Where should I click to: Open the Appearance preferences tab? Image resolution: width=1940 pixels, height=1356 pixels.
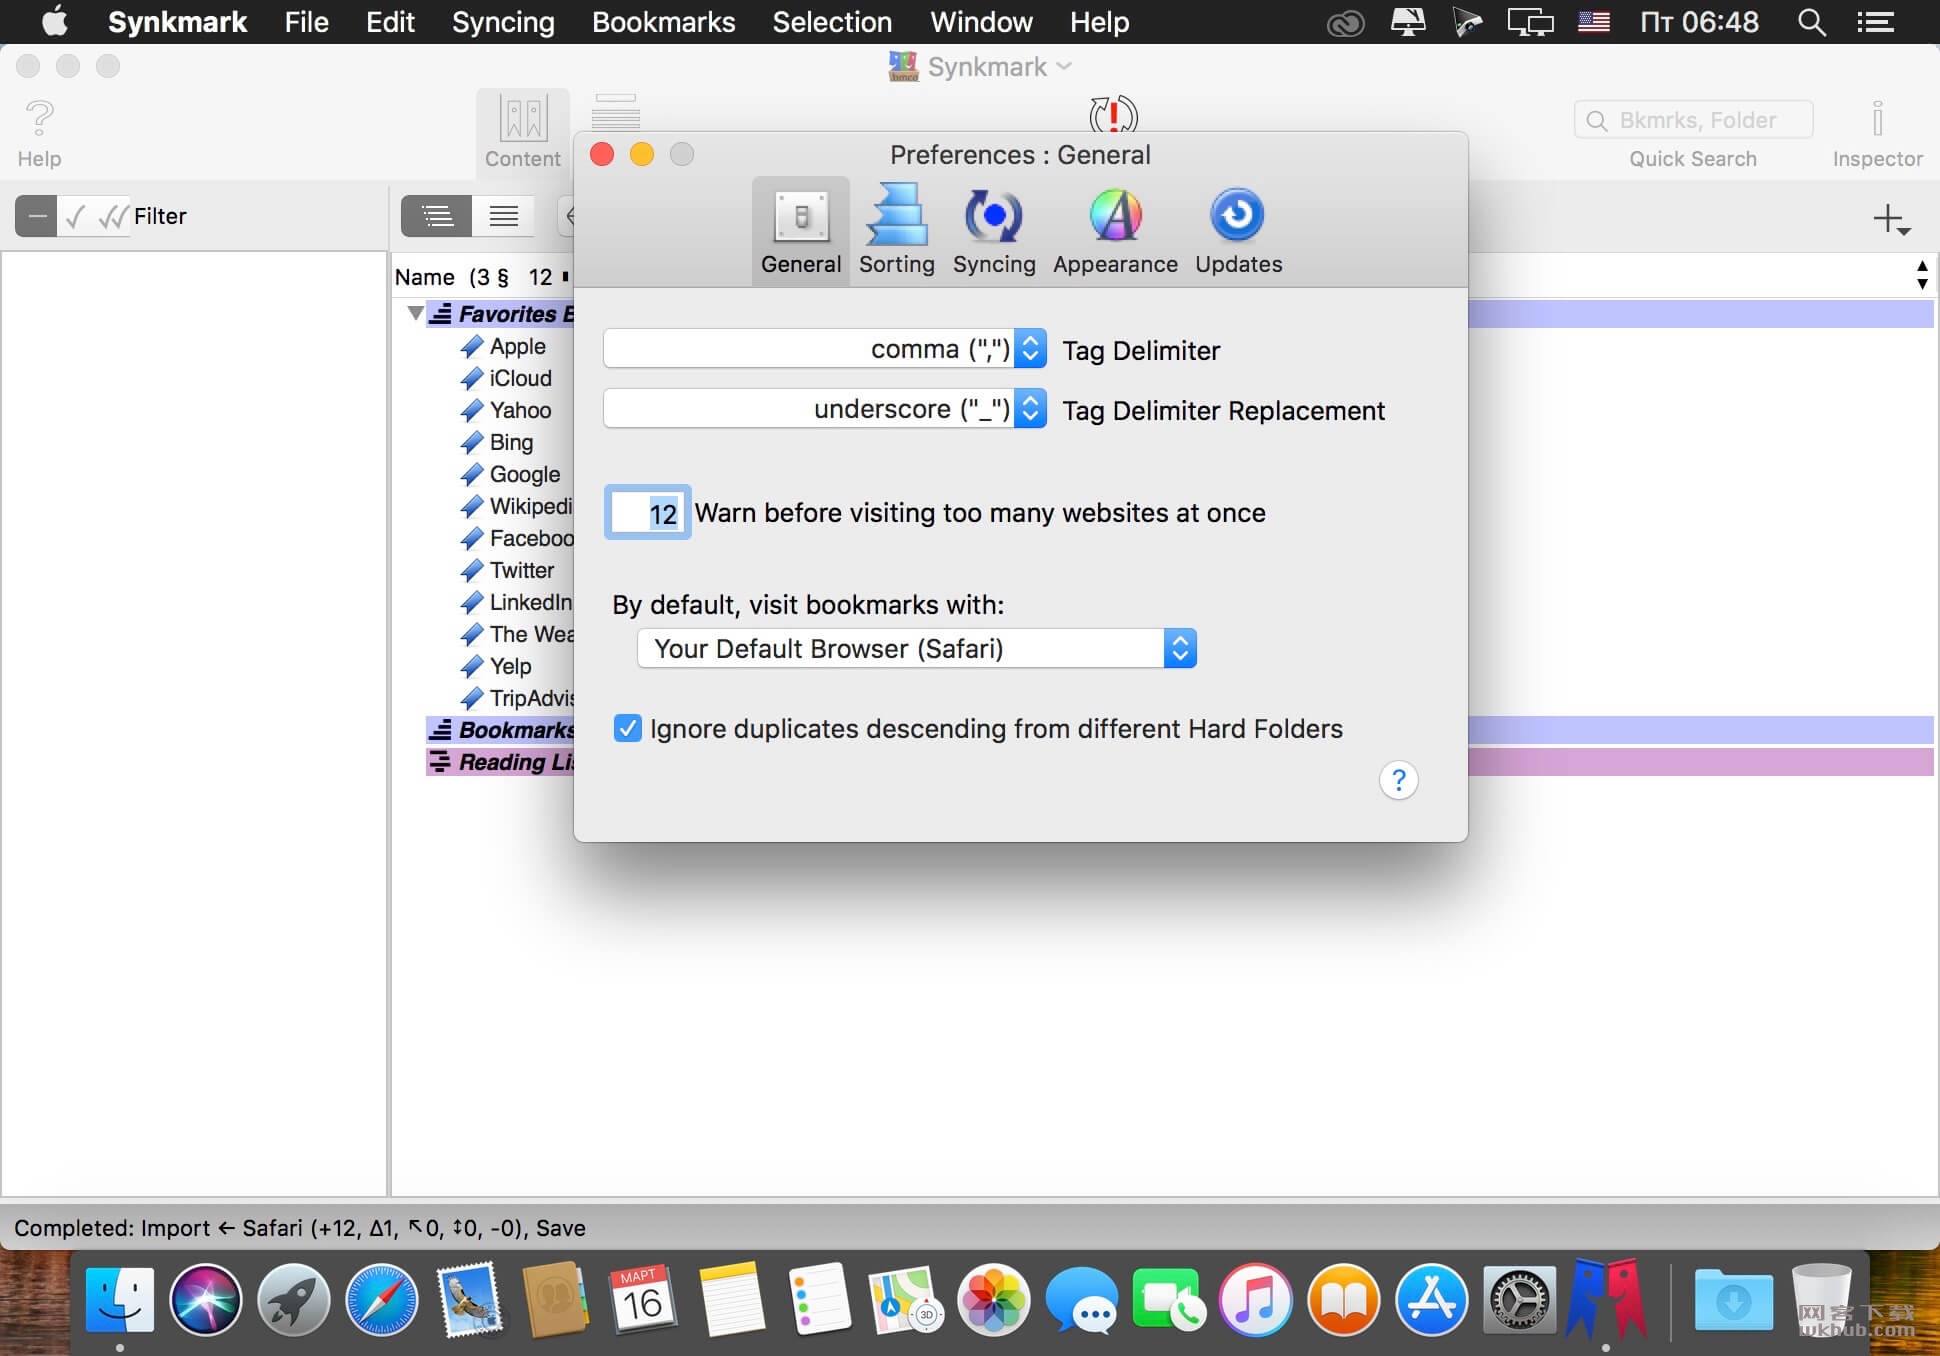coord(1115,232)
